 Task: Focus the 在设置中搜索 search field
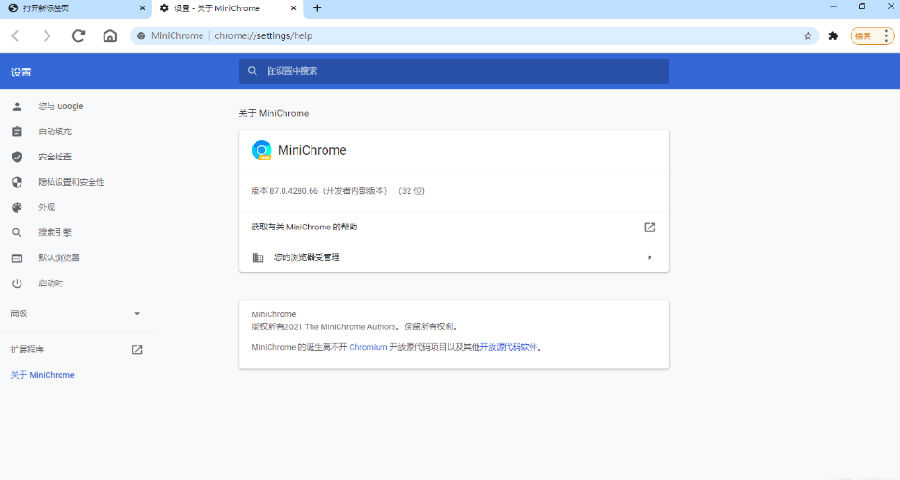point(453,71)
